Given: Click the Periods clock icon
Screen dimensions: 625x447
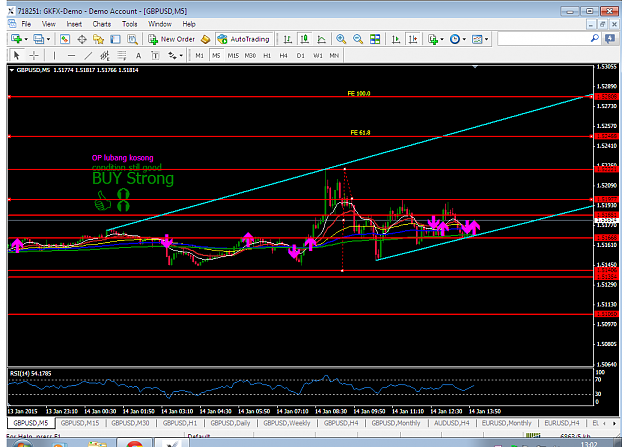Looking at the screenshot, I should [x=454, y=39].
